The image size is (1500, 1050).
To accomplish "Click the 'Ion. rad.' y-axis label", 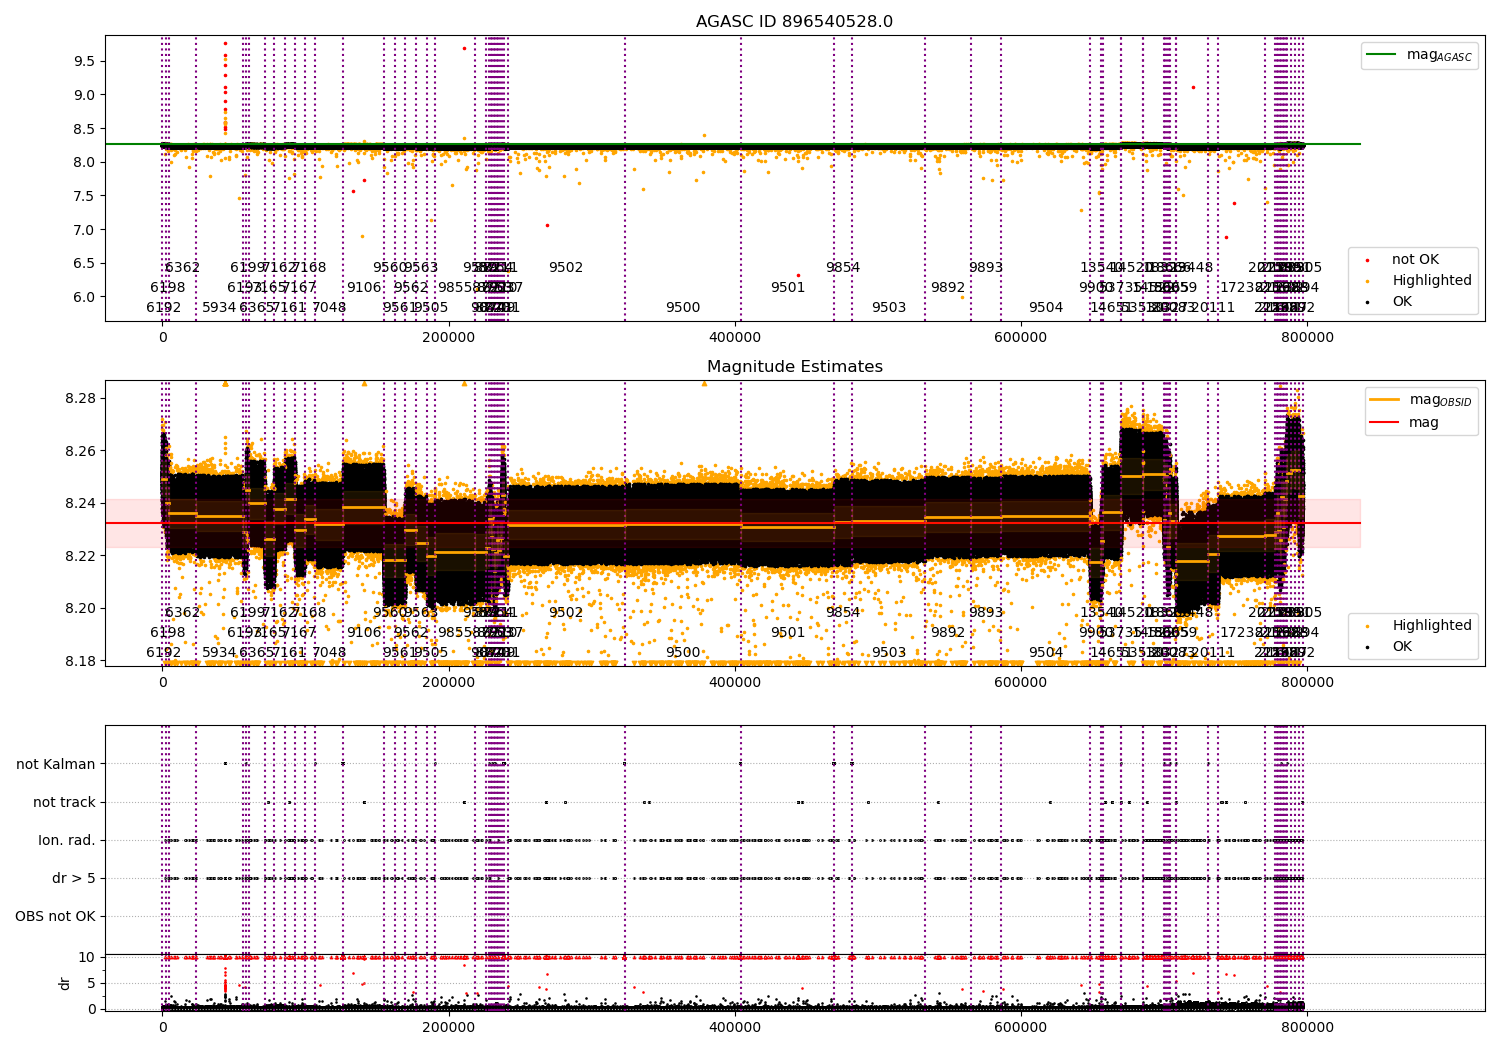I will 67,840.
